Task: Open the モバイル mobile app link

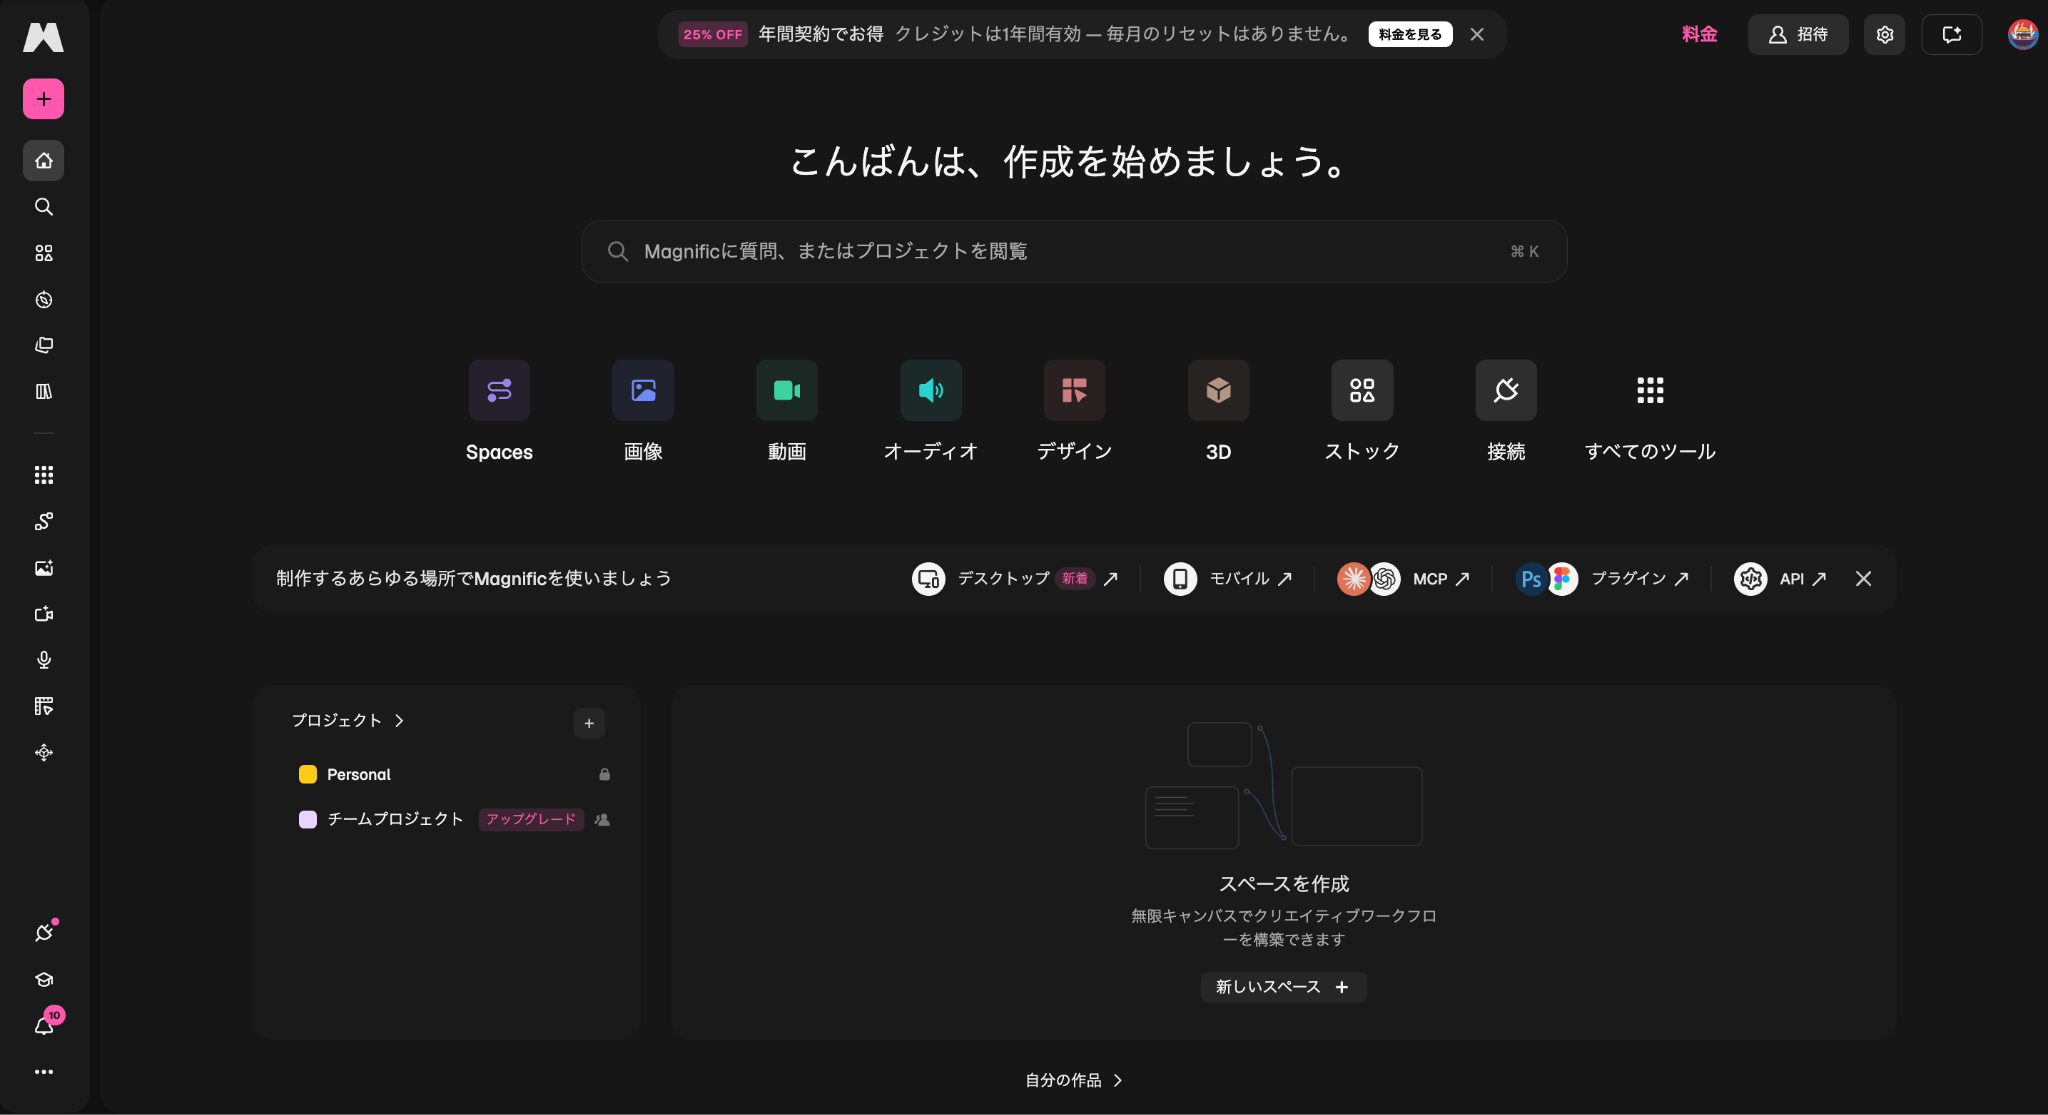Action: click(1228, 579)
